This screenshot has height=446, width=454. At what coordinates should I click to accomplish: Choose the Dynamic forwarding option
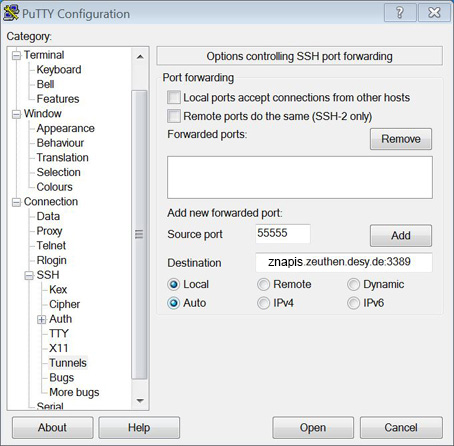click(353, 285)
